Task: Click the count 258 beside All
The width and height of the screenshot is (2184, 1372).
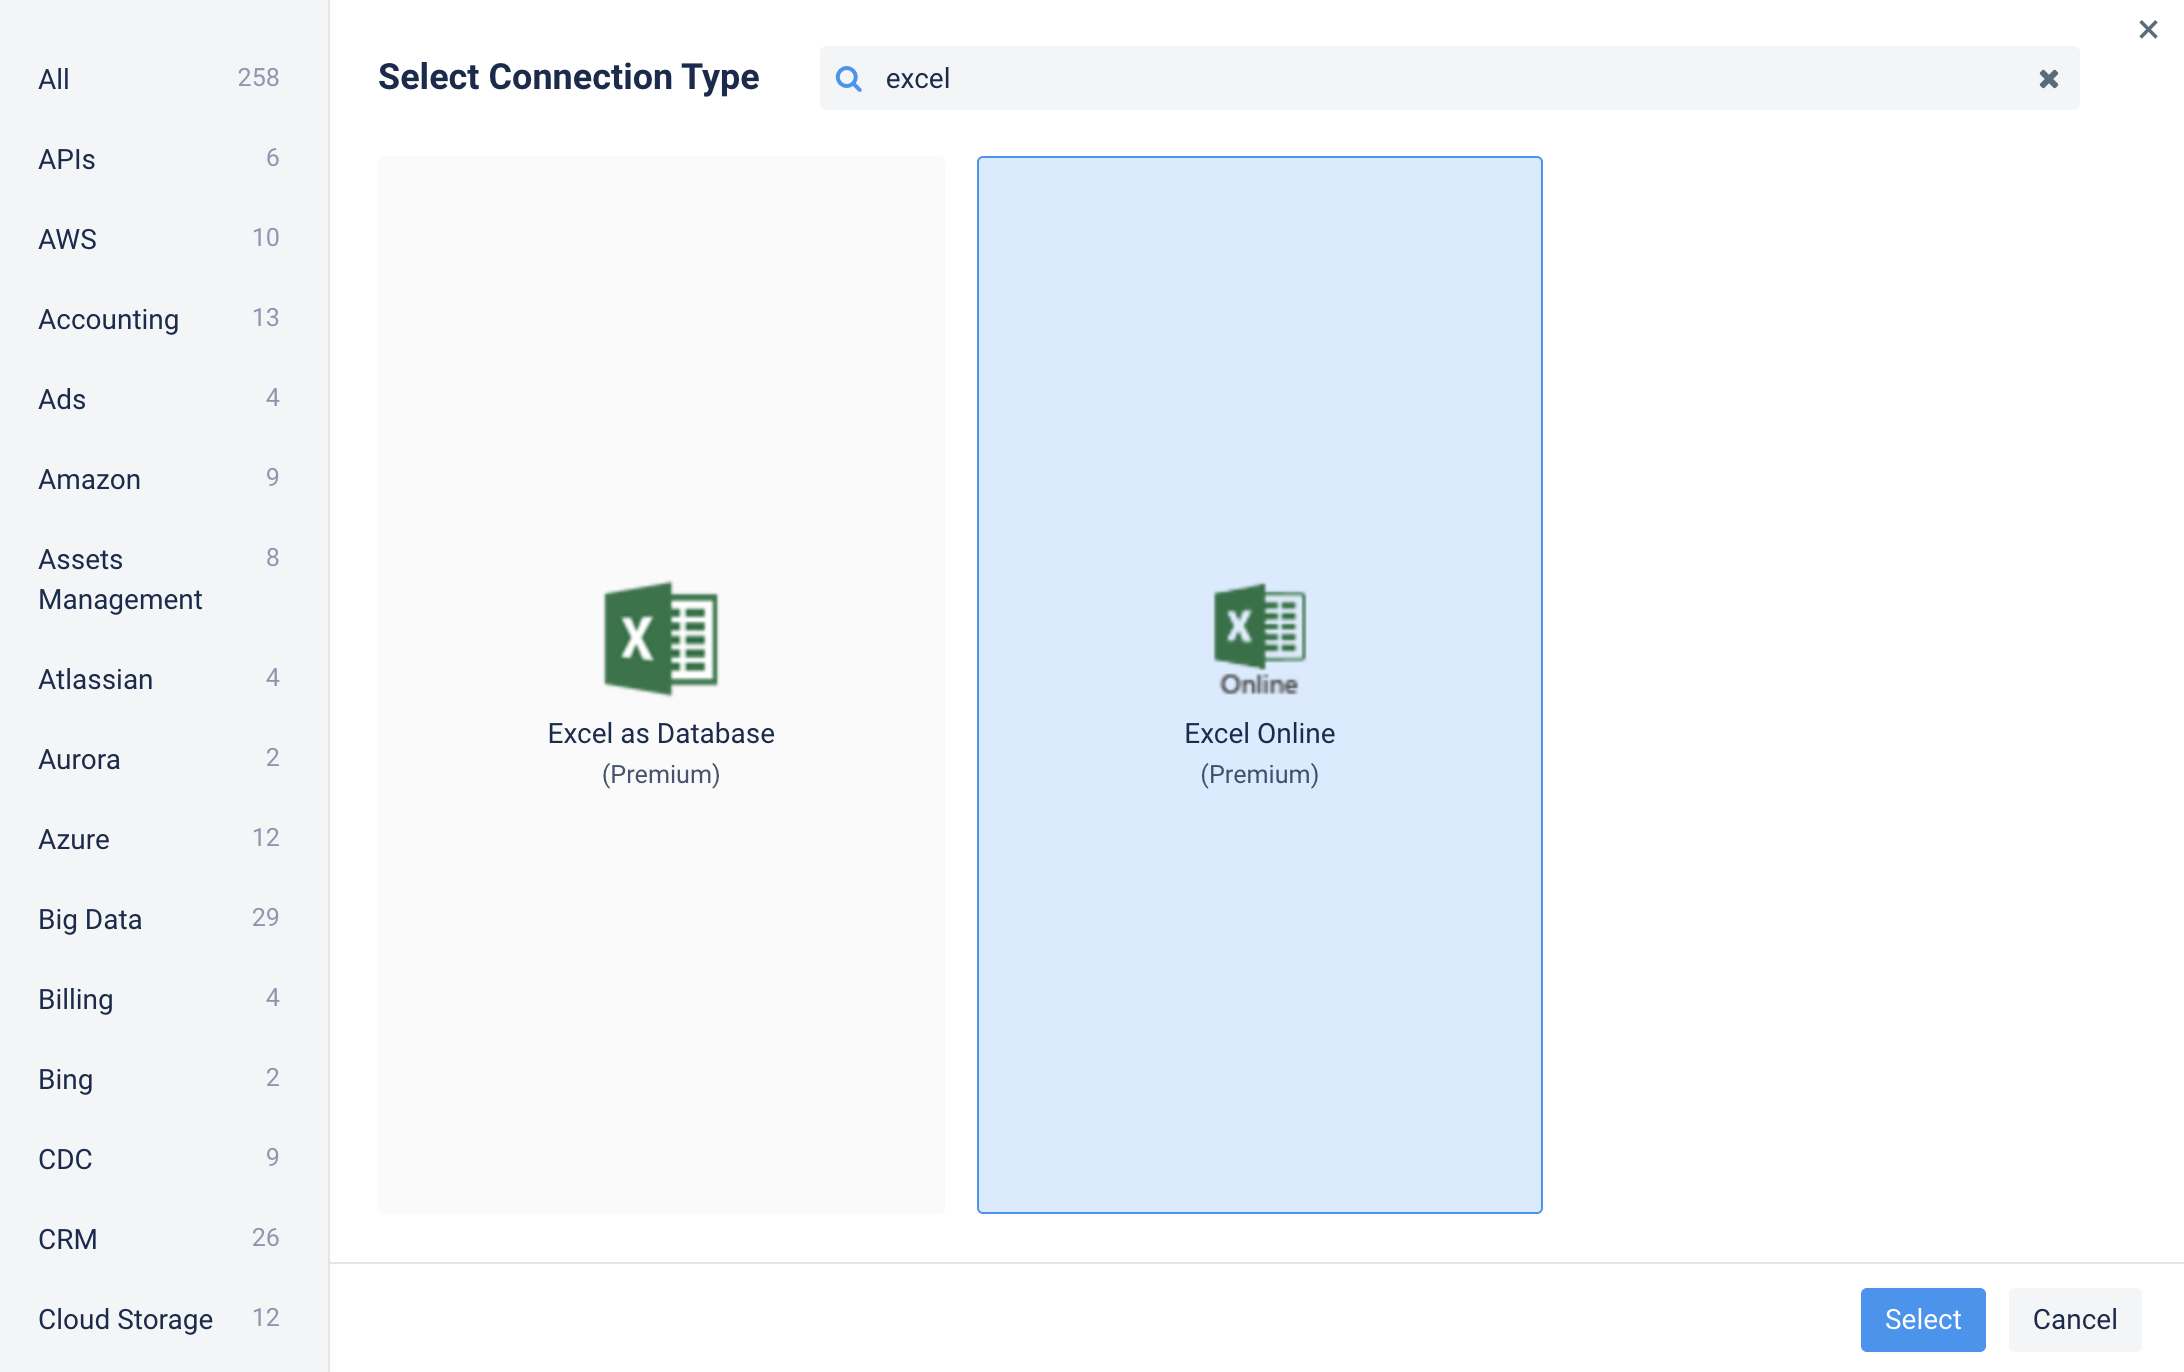Action: click(258, 77)
